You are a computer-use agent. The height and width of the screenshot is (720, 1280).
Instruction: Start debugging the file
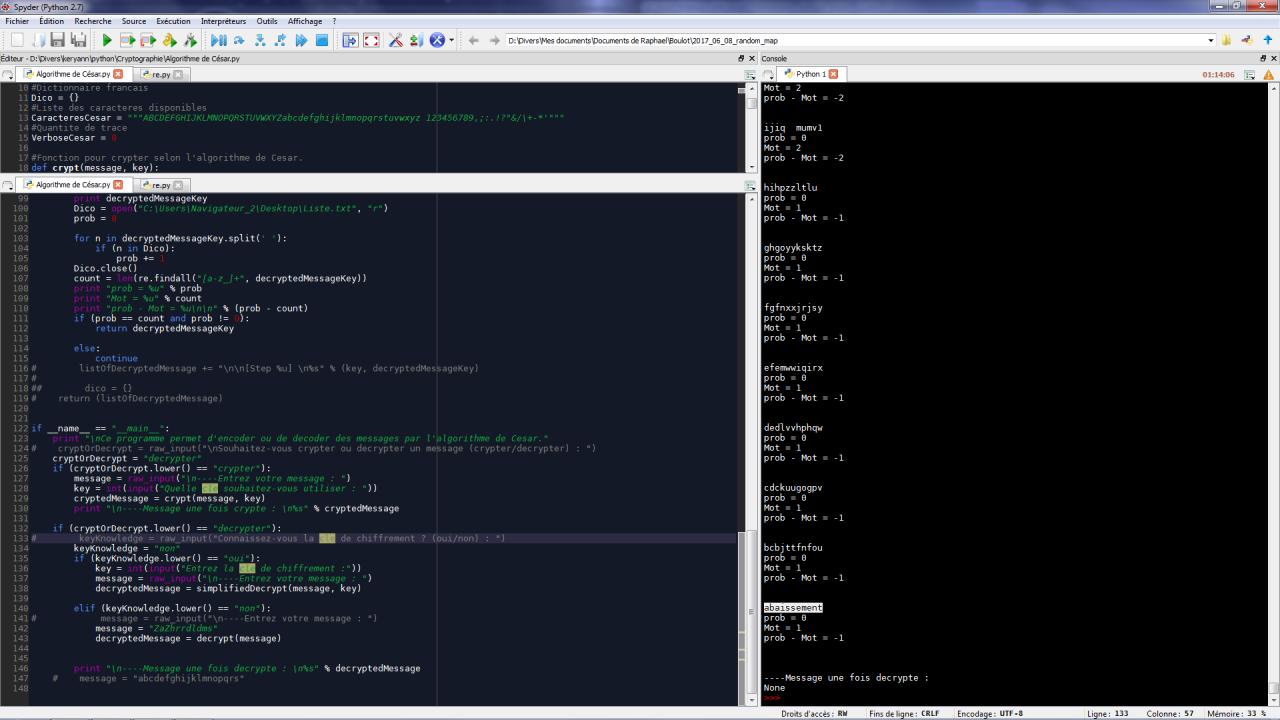[219, 40]
